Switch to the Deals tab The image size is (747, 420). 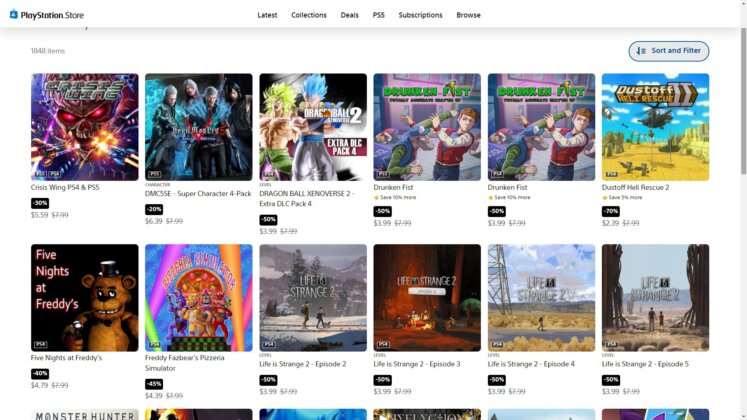point(349,15)
